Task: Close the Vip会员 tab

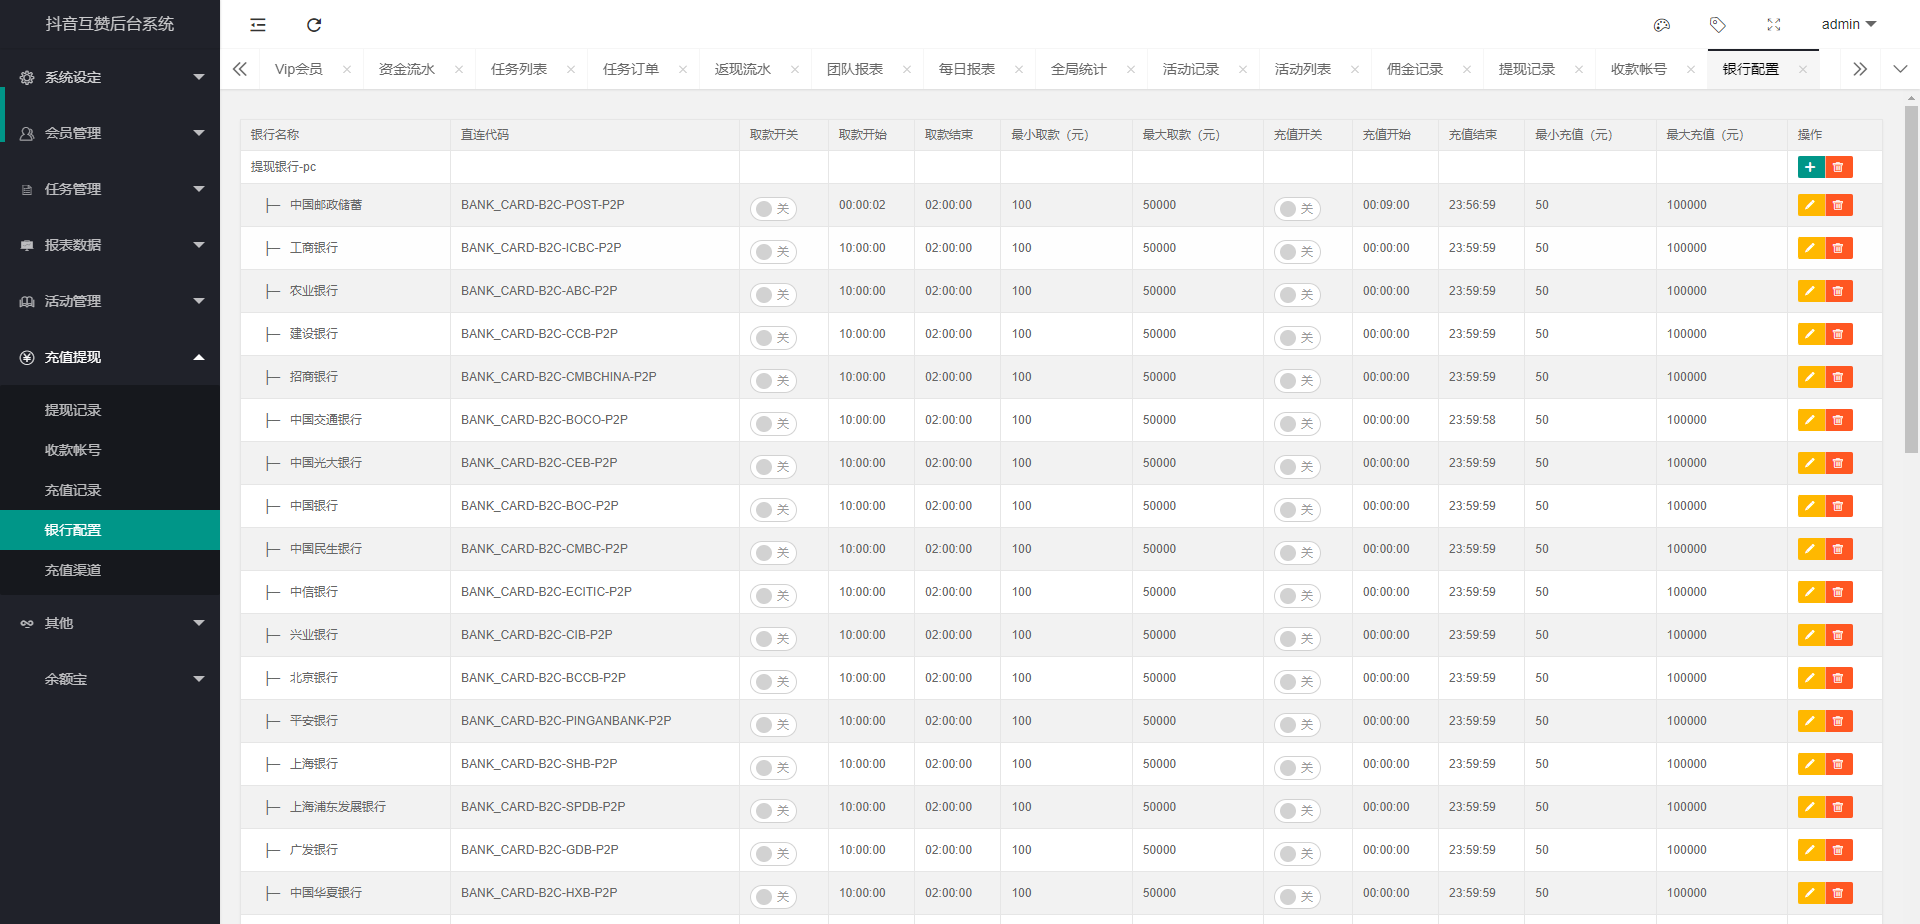Action: point(347,69)
